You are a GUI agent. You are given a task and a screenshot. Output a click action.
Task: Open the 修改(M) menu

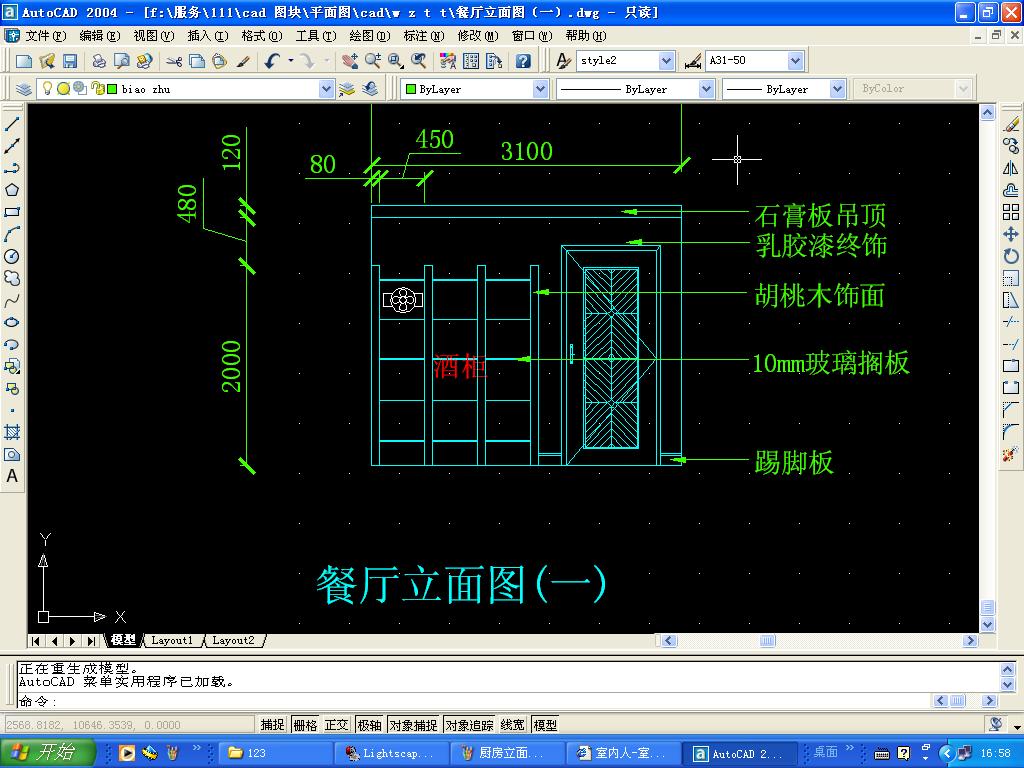pyautogui.click(x=477, y=36)
